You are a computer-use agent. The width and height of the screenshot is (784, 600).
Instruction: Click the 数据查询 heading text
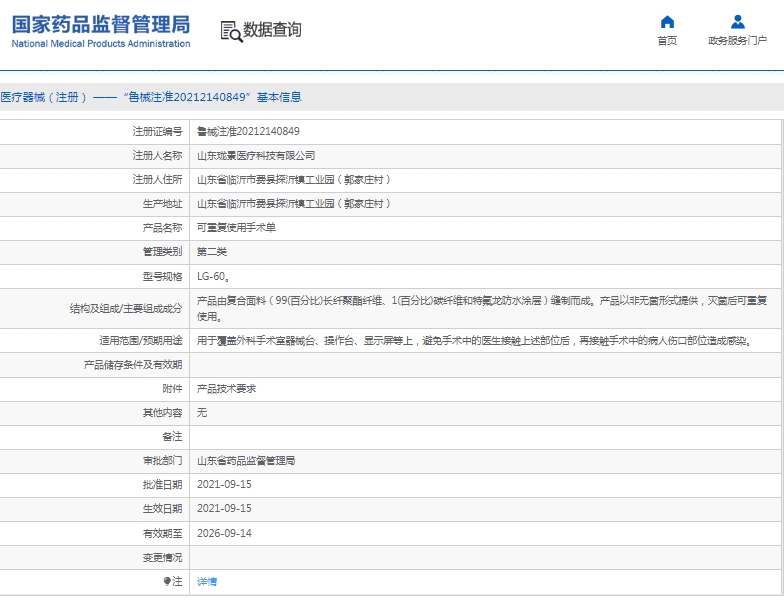pos(272,30)
